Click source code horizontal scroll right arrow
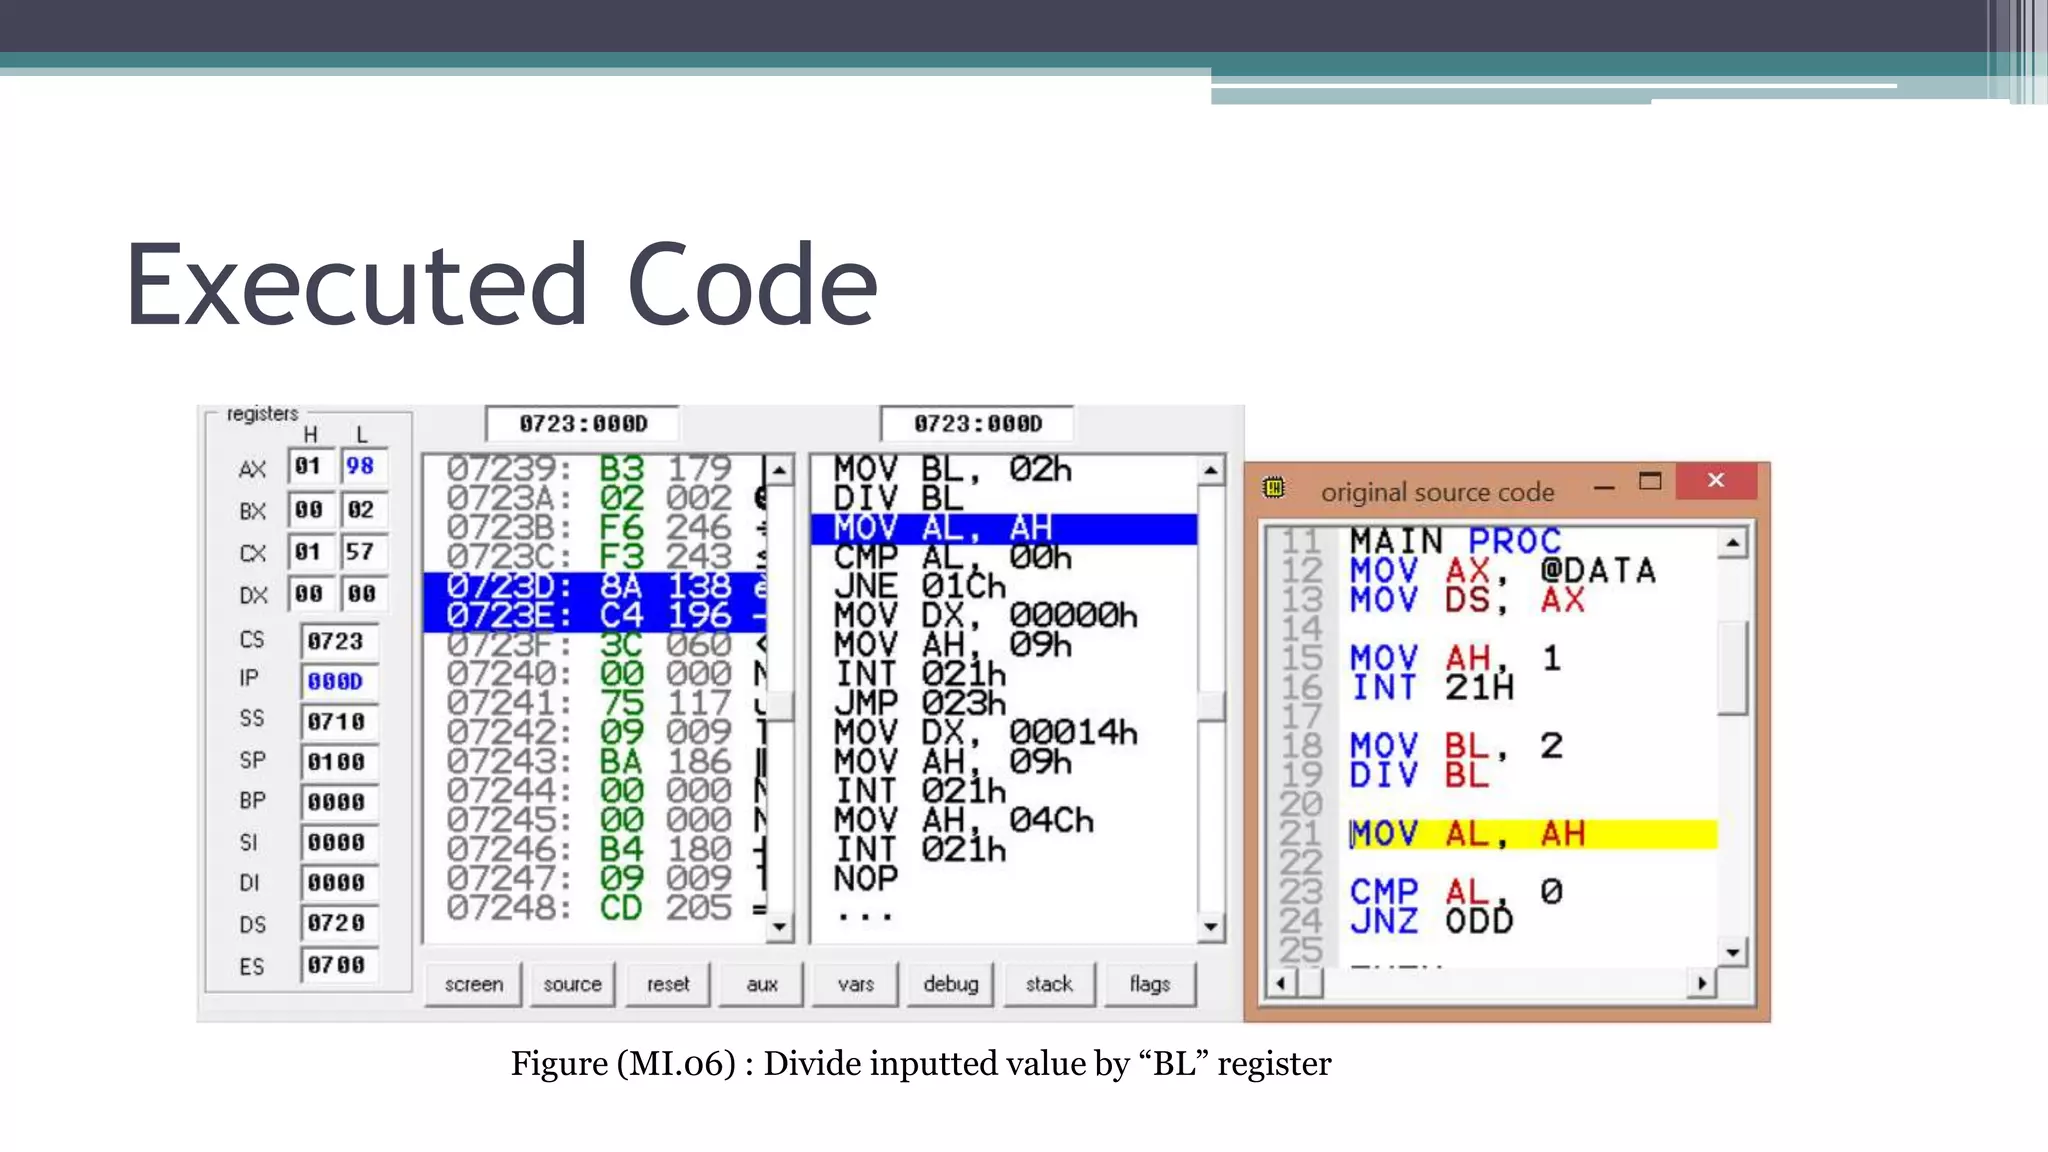This screenshot has width=2048, height=1152. point(1703,984)
